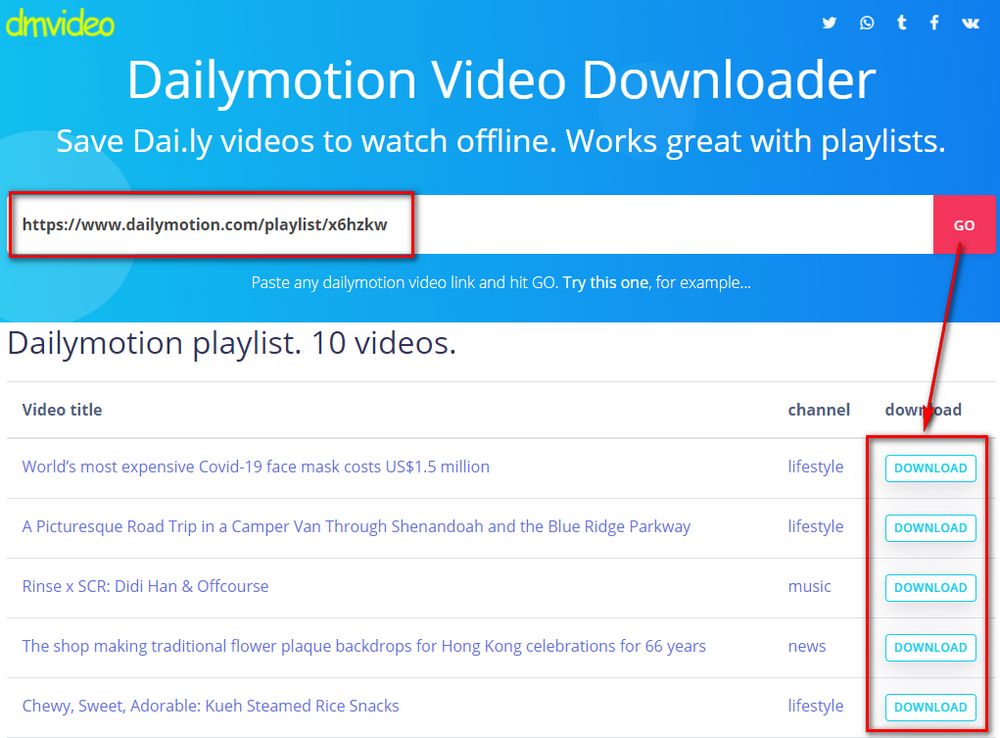The image size is (1000, 738).
Task: Visit the music channel link
Action: click(x=809, y=587)
